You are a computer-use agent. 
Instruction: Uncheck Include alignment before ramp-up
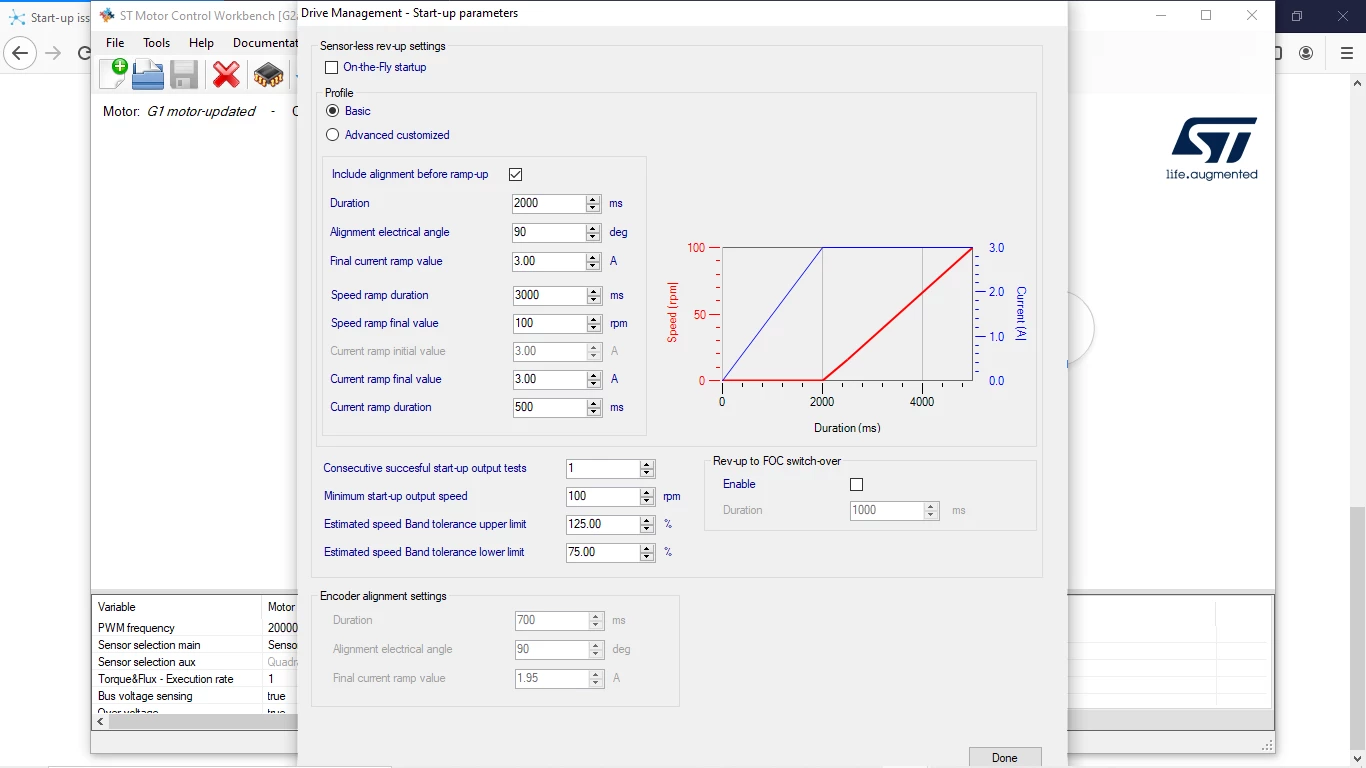point(516,174)
